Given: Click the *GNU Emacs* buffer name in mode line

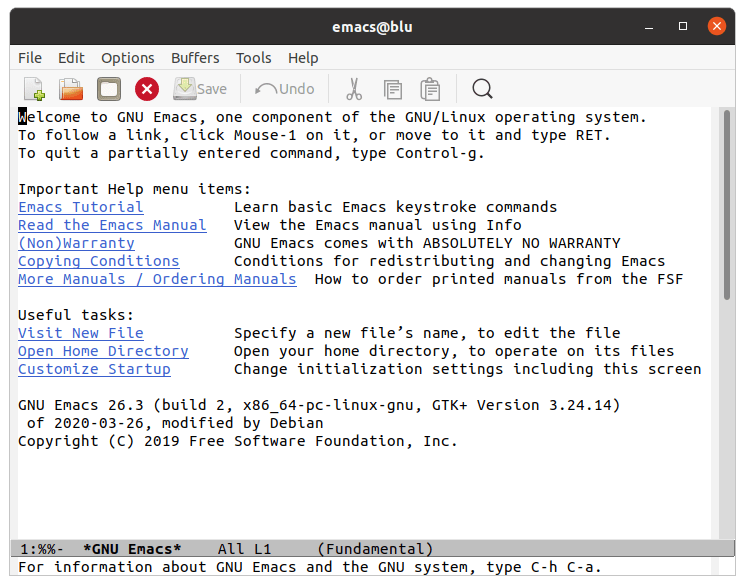Looking at the screenshot, I should click(x=132, y=549).
